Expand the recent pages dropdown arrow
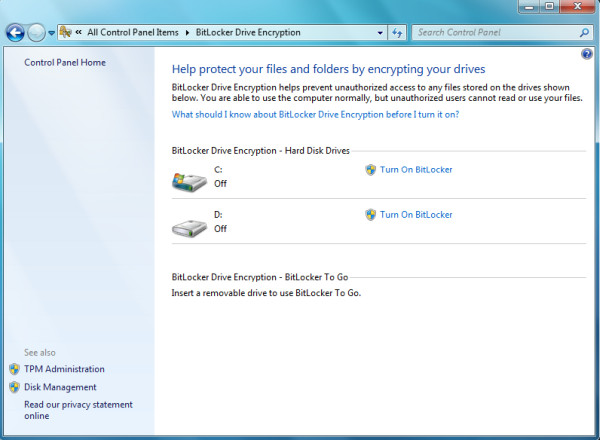 click(51, 33)
